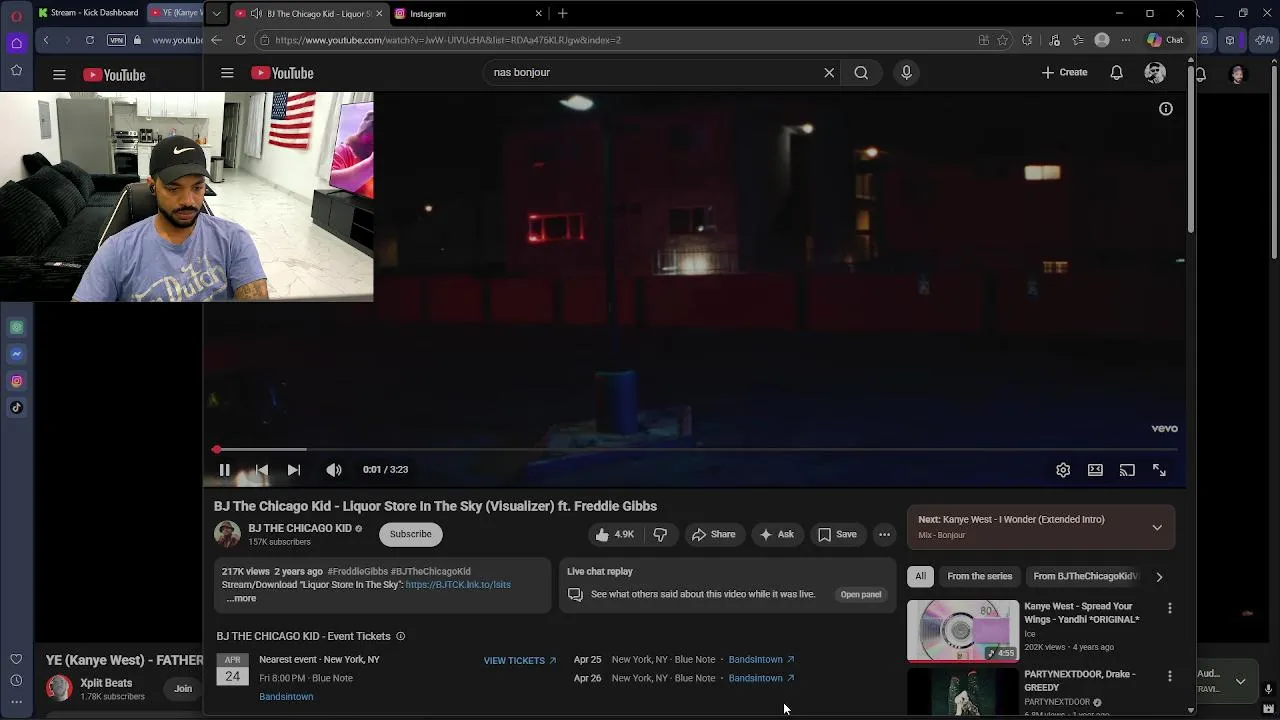Open the Create menu
This screenshot has width=1280, height=720.
pos(1064,72)
